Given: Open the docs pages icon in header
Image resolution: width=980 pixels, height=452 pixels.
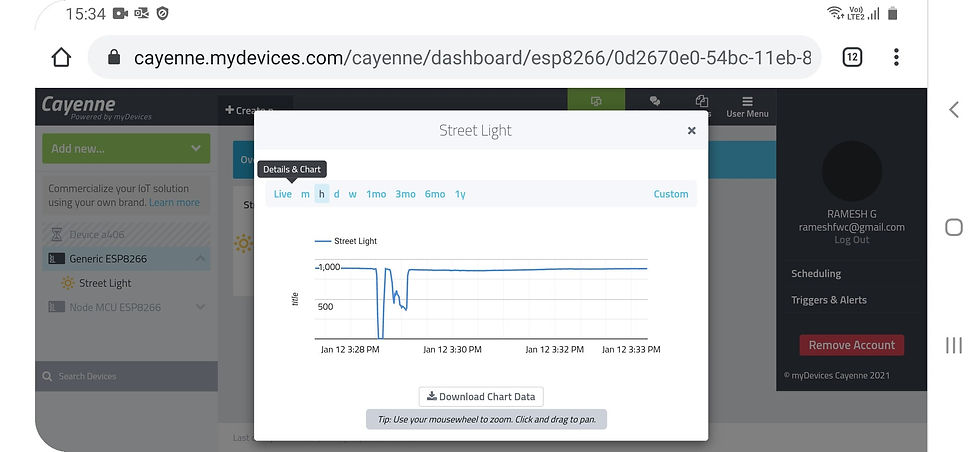Looking at the screenshot, I should pos(702,101).
